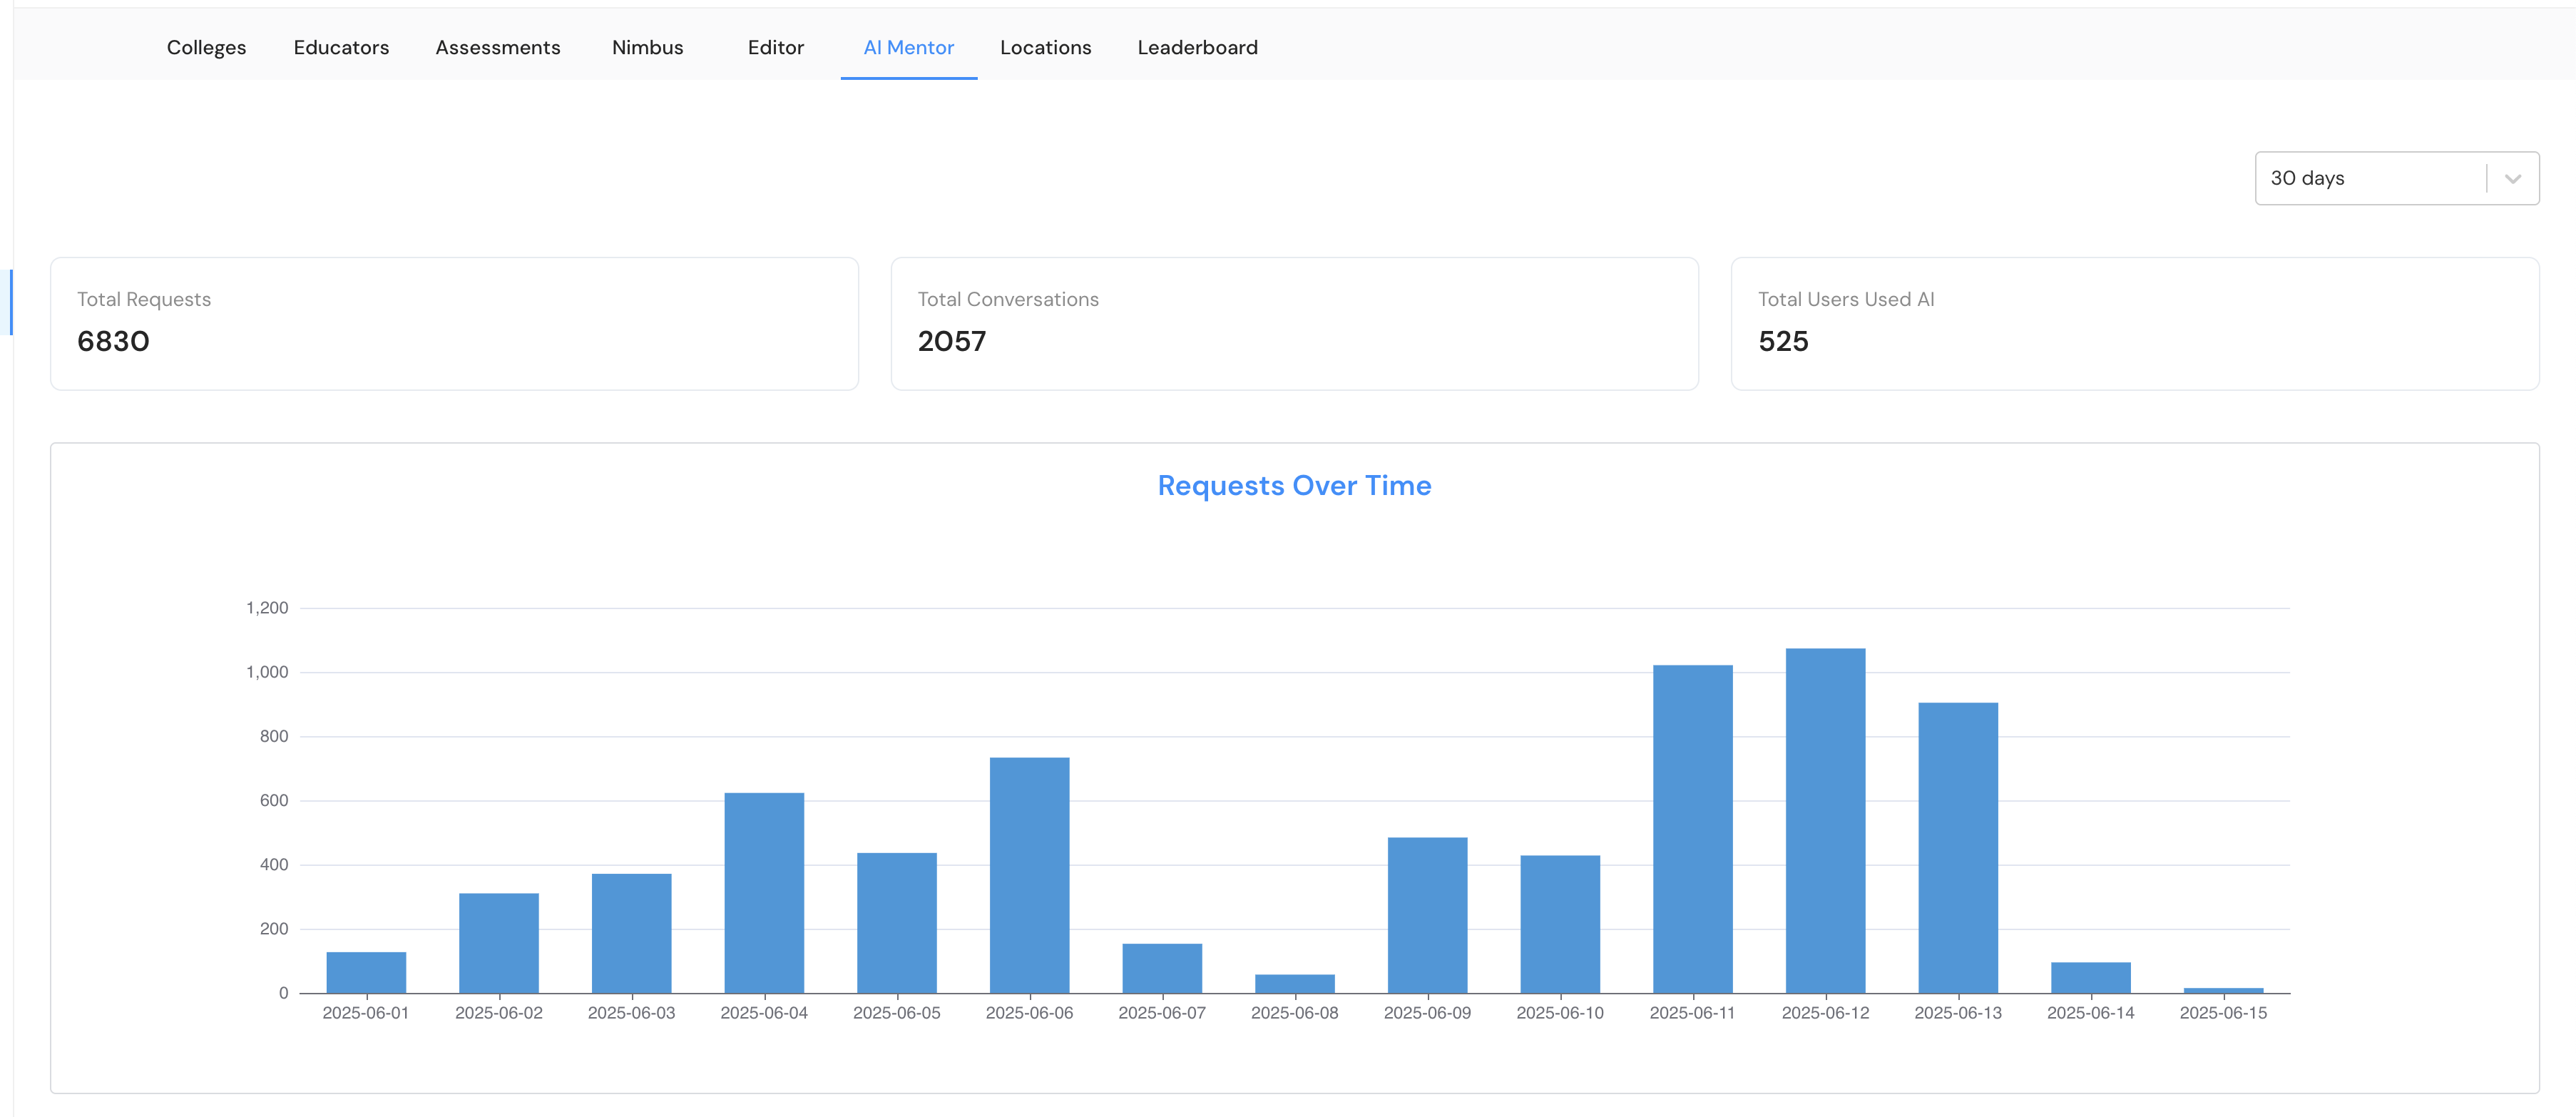Switch to the Educators tab

[341, 47]
